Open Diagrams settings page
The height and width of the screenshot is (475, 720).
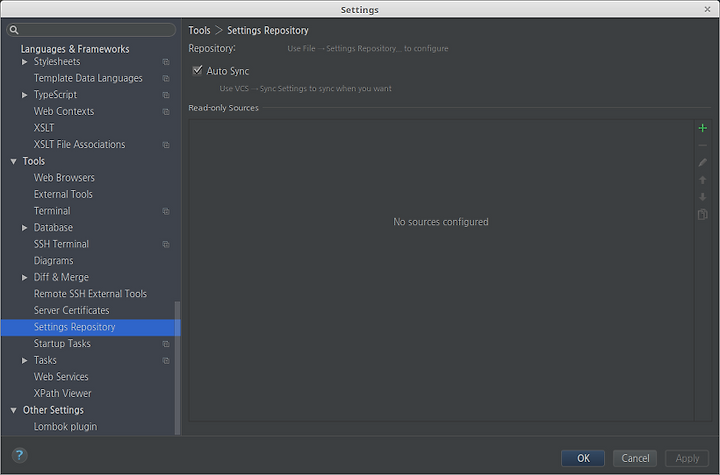click(53, 260)
